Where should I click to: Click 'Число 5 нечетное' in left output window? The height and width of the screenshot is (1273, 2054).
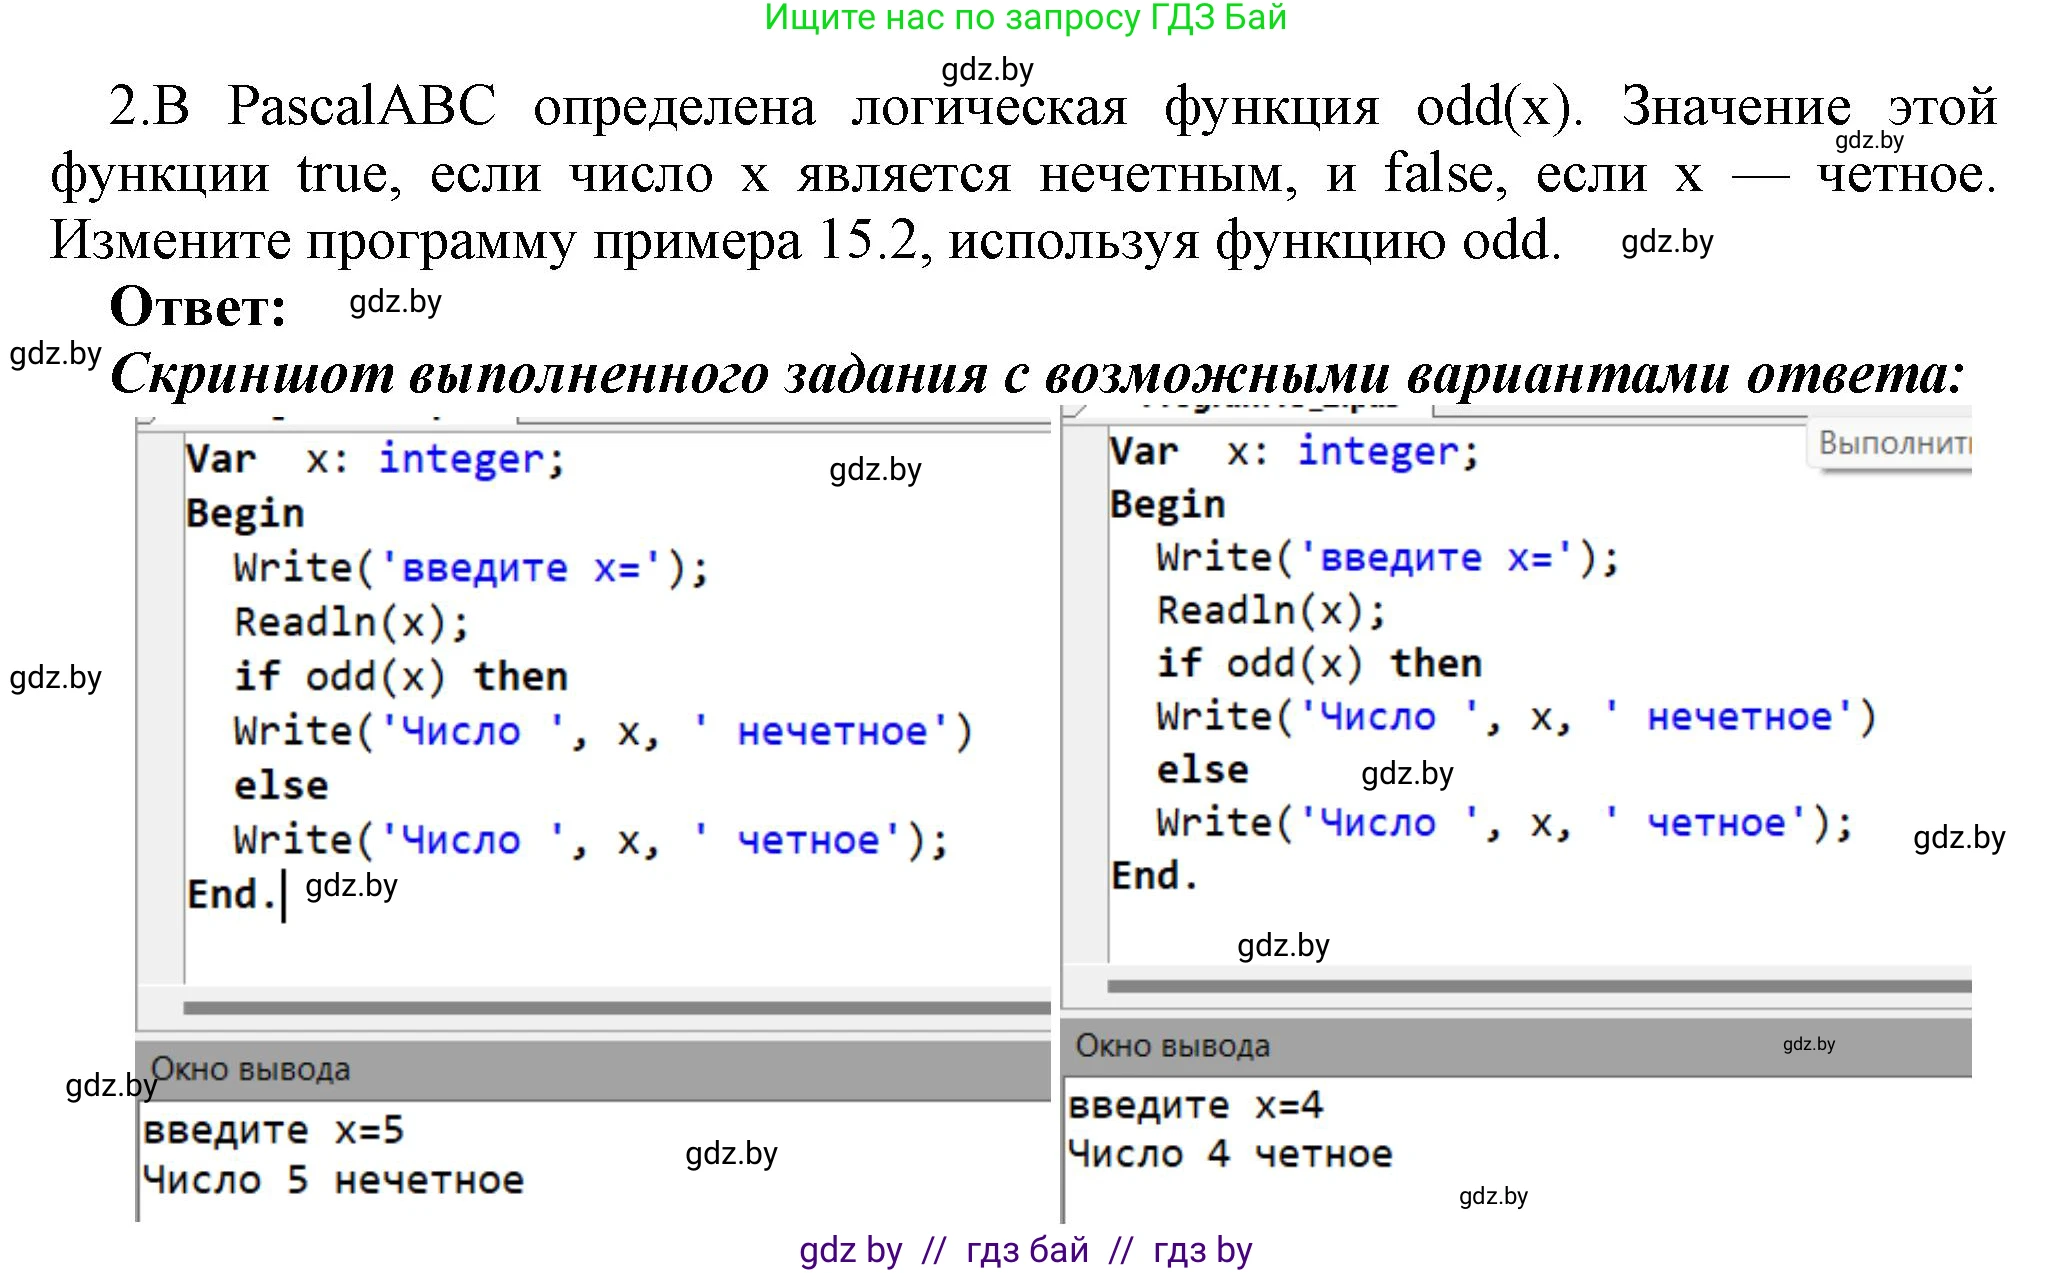(333, 1181)
